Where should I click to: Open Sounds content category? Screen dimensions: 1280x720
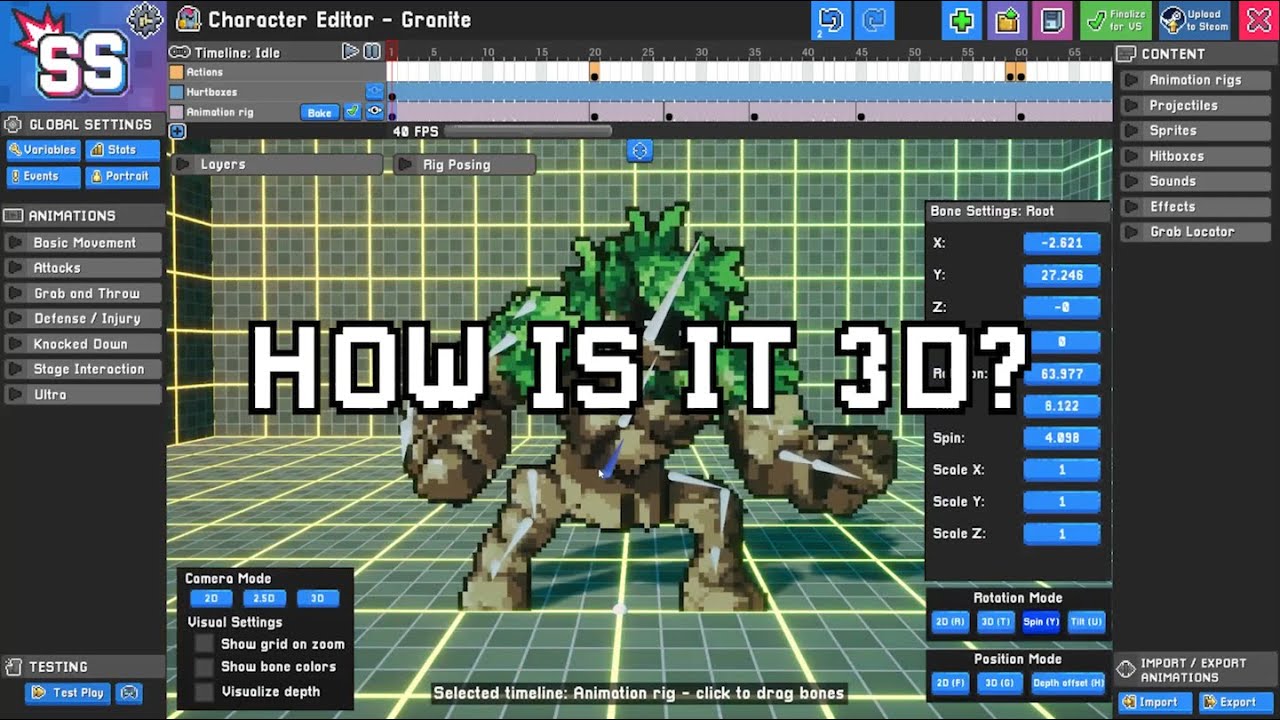point(1197,181)
